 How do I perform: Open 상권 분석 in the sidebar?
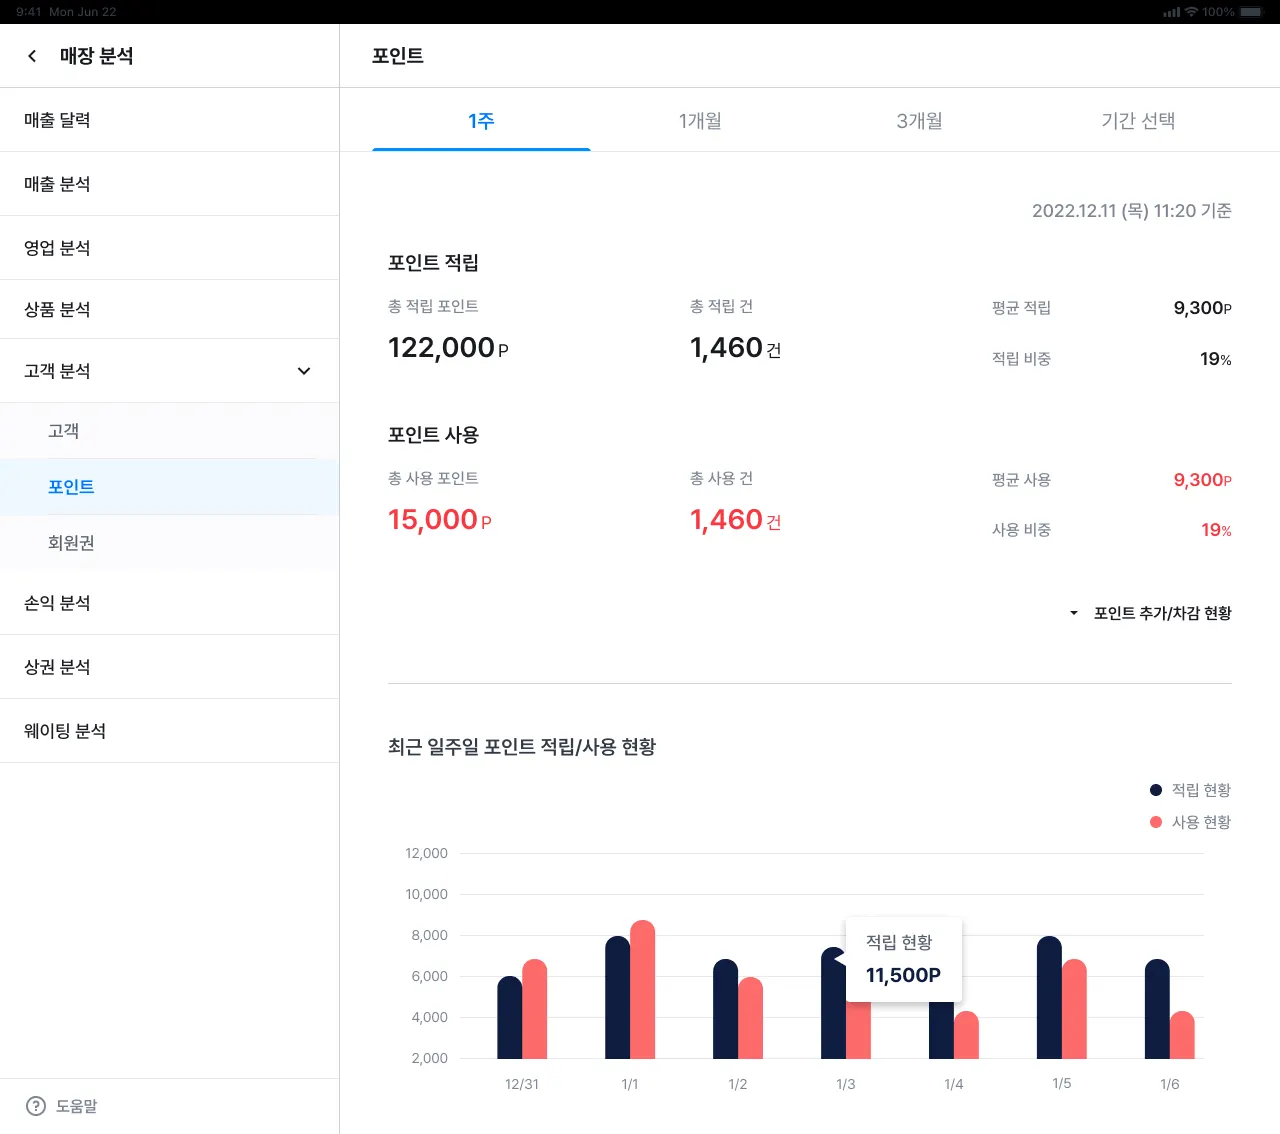tap(170, 667)
